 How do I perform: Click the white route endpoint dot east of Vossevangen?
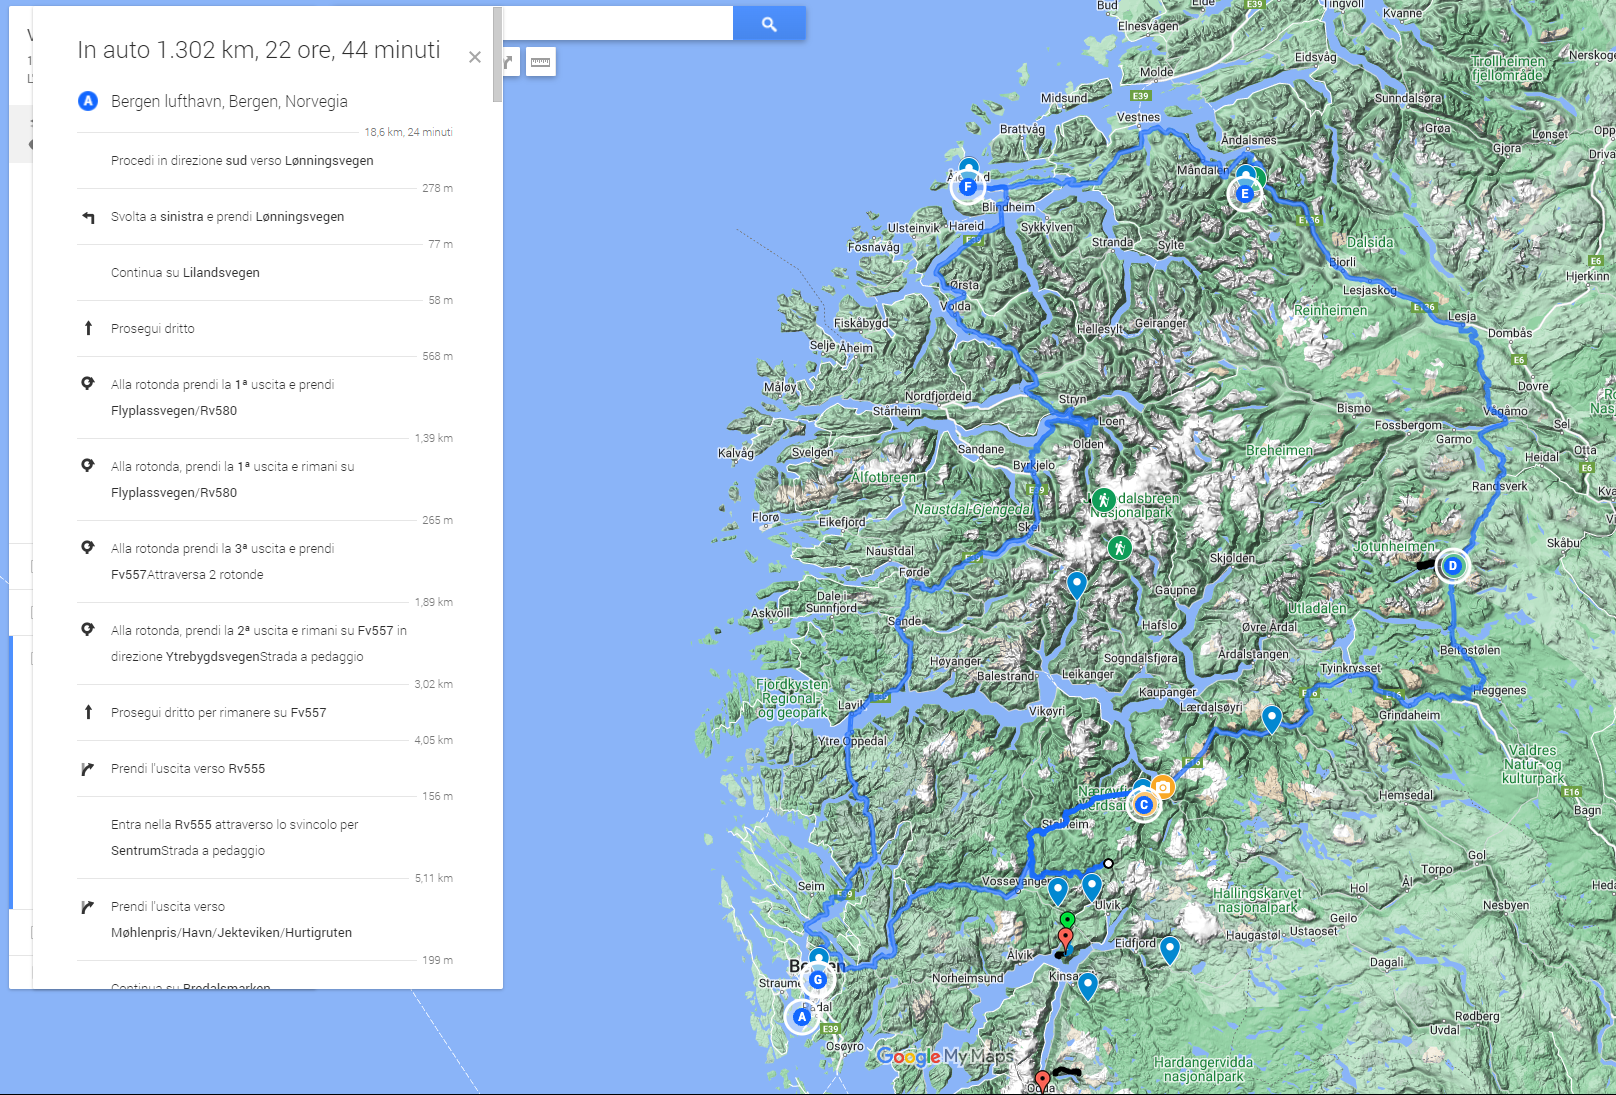[x=1108, y=864]
